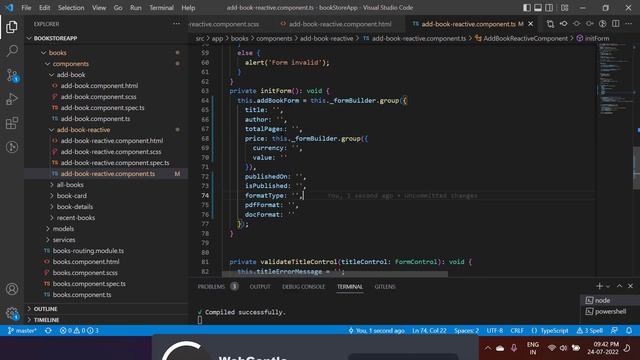Switch to the DEBUG CONSOLE tab
Image resolution: width=640 pixels, height=360 pixels.
pyautogui.click(x=304, y=287)
